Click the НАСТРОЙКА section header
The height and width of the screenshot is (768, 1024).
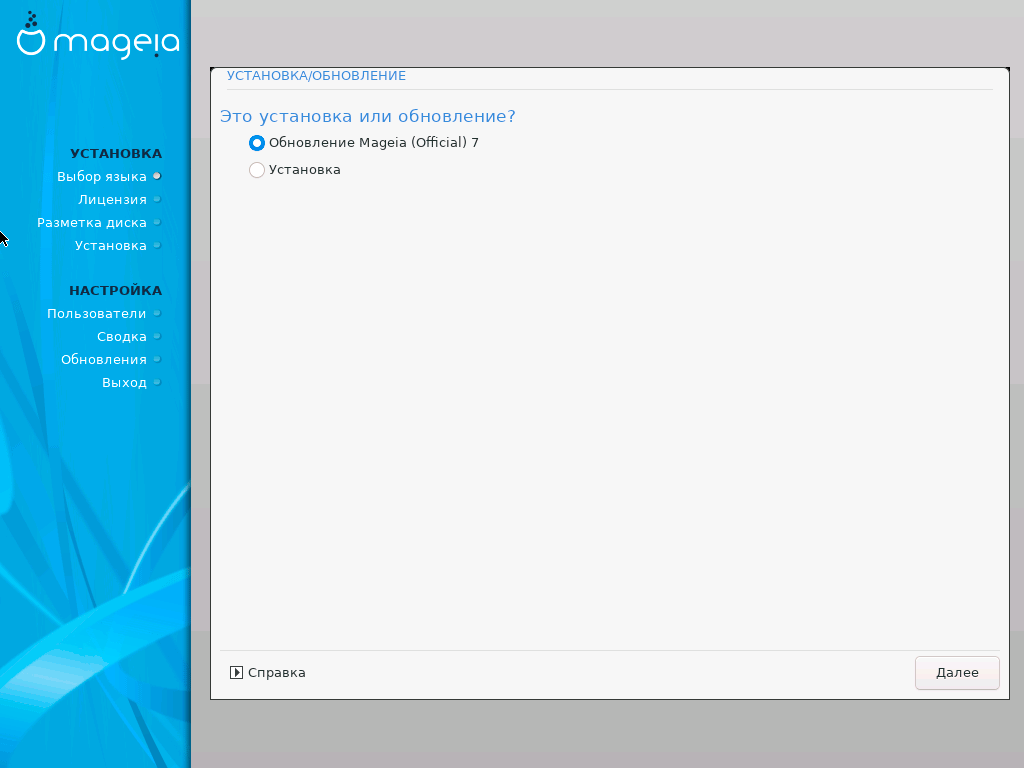point(115,290)
